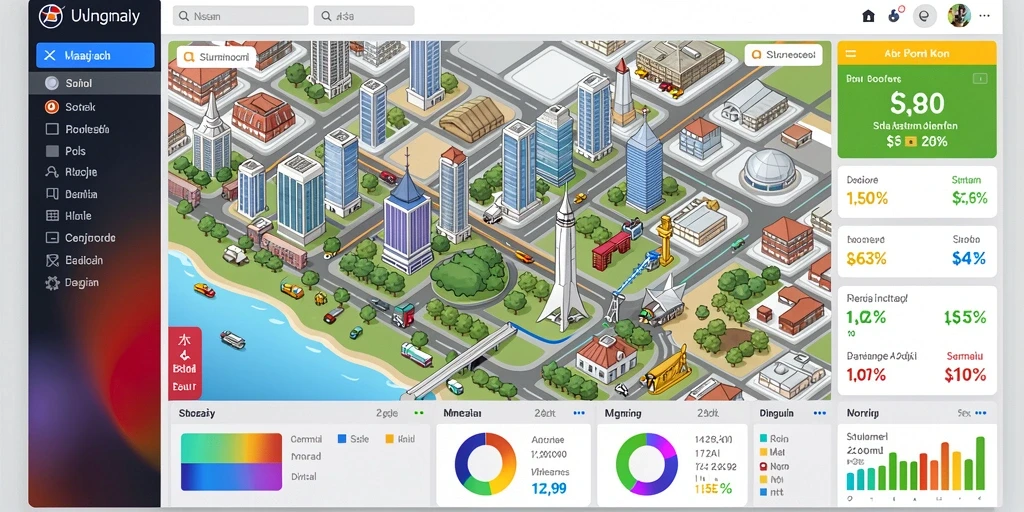Click the Sotrak orange circle icon
This screenshot has height=512, width=1024.
pos(52,106)
